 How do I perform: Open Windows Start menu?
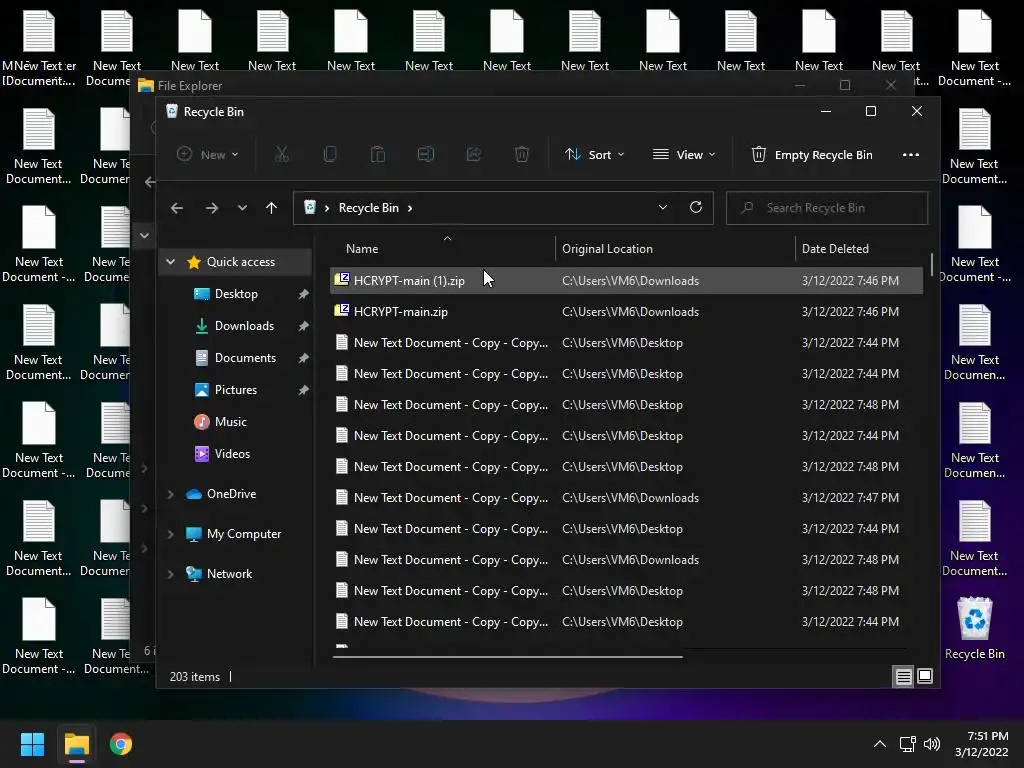click(x=32, y=744)
